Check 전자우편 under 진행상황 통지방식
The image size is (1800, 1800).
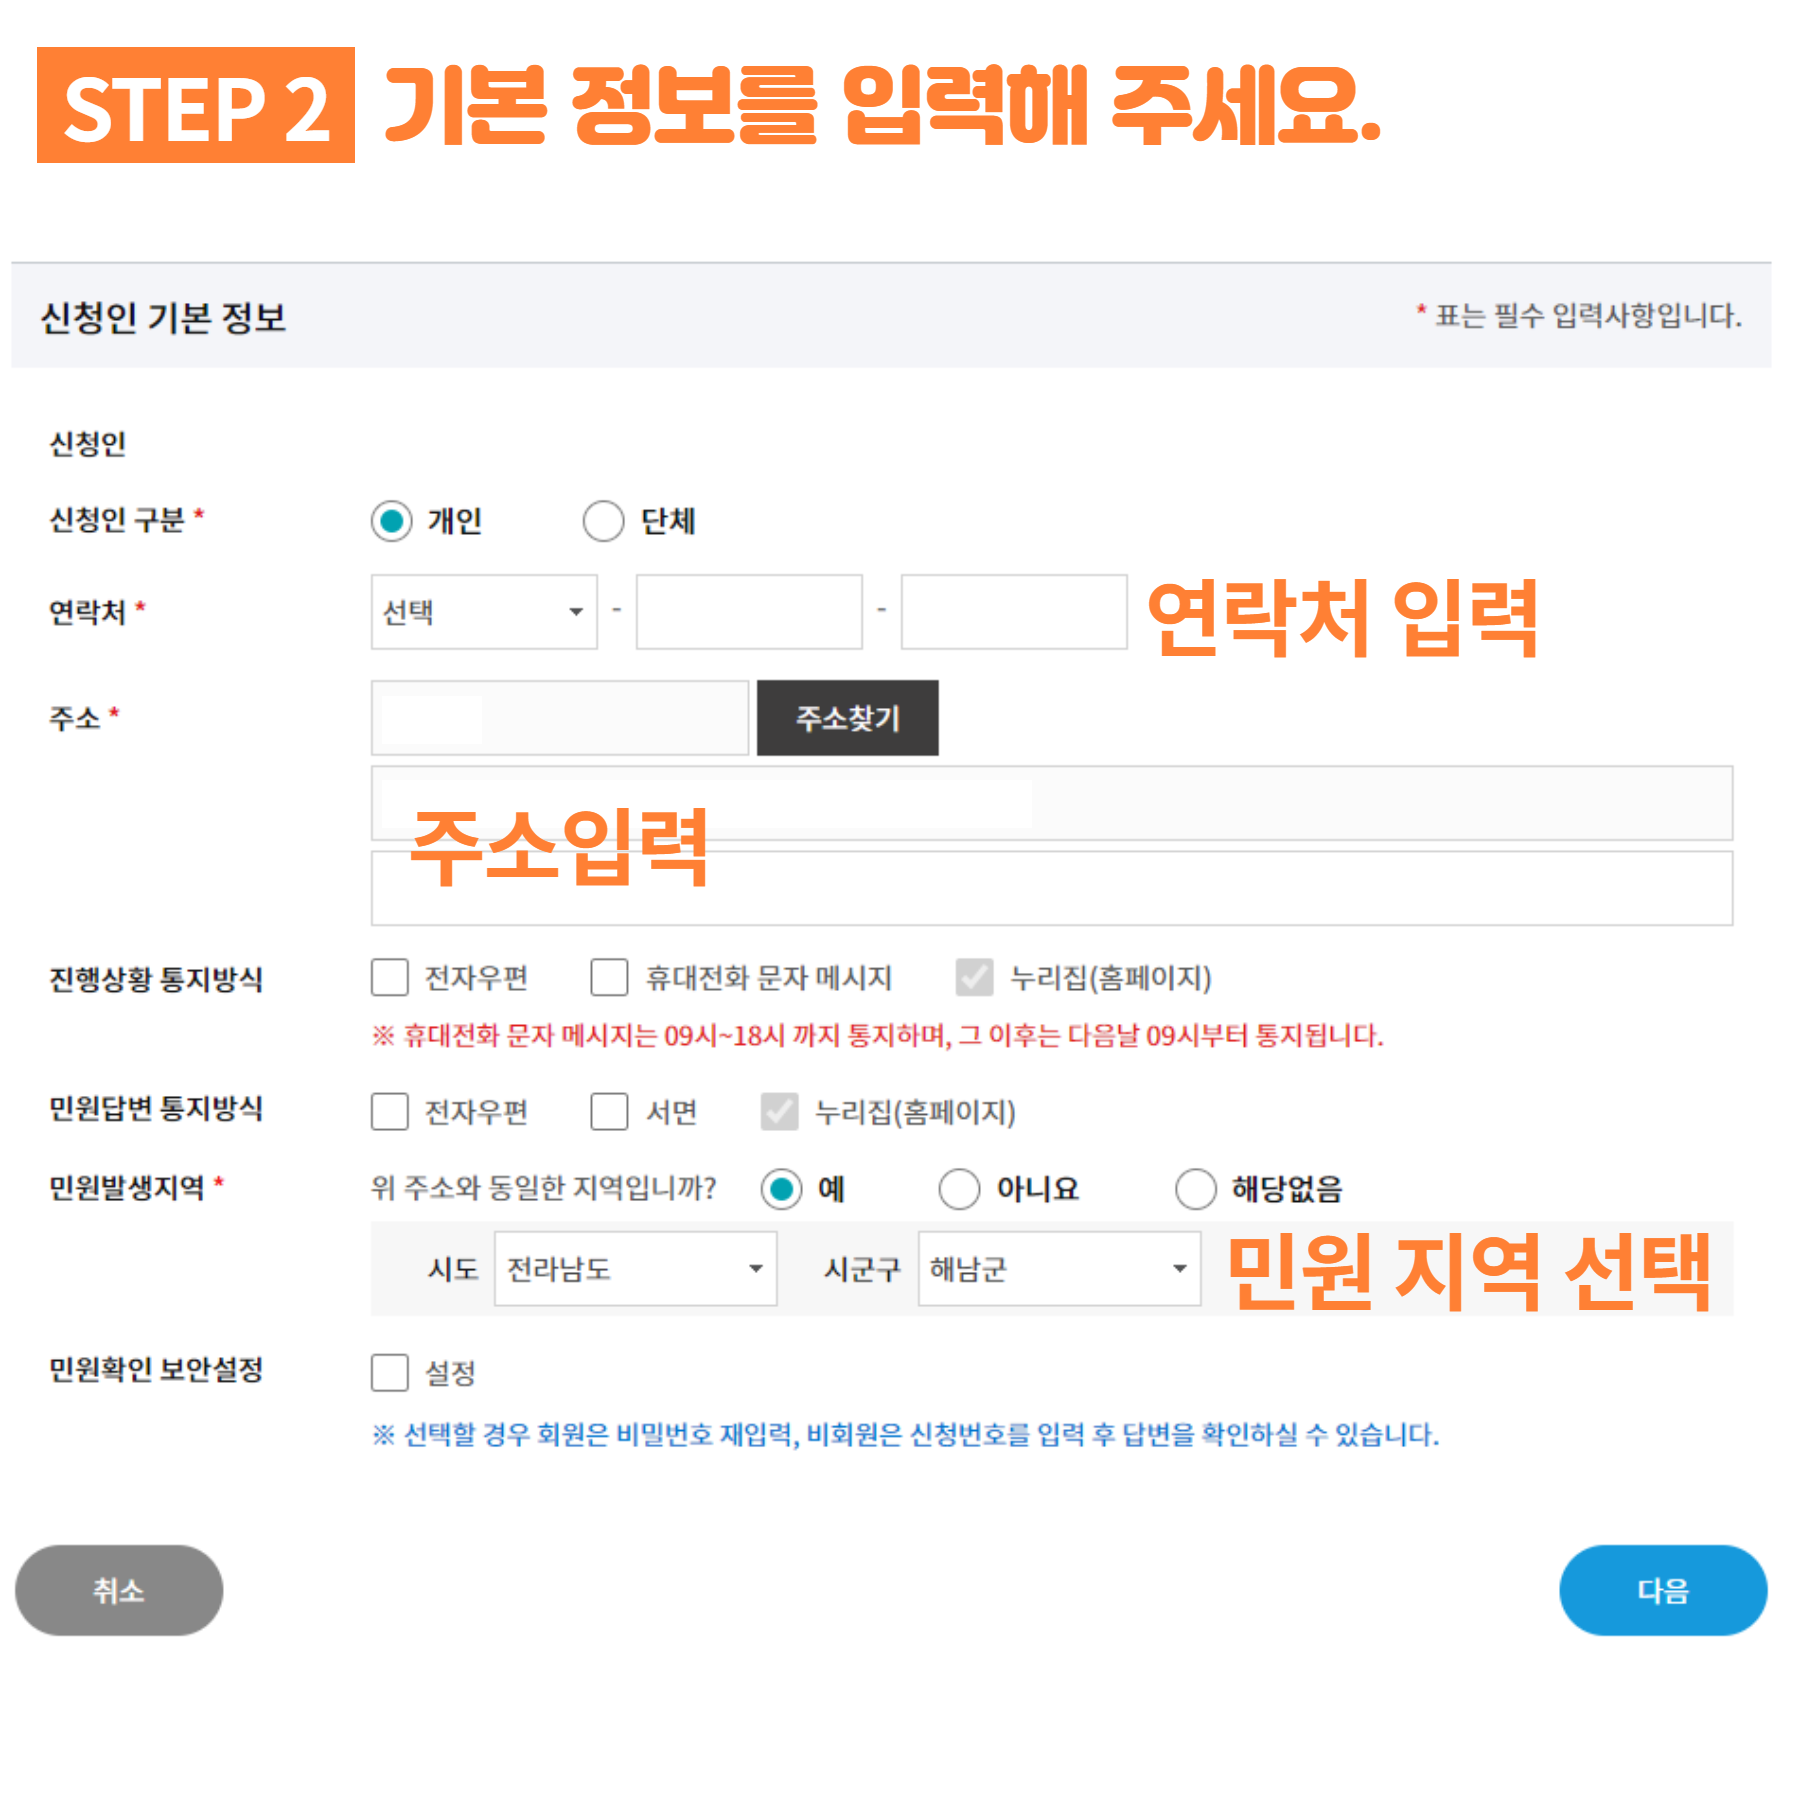tap(390, 977)
